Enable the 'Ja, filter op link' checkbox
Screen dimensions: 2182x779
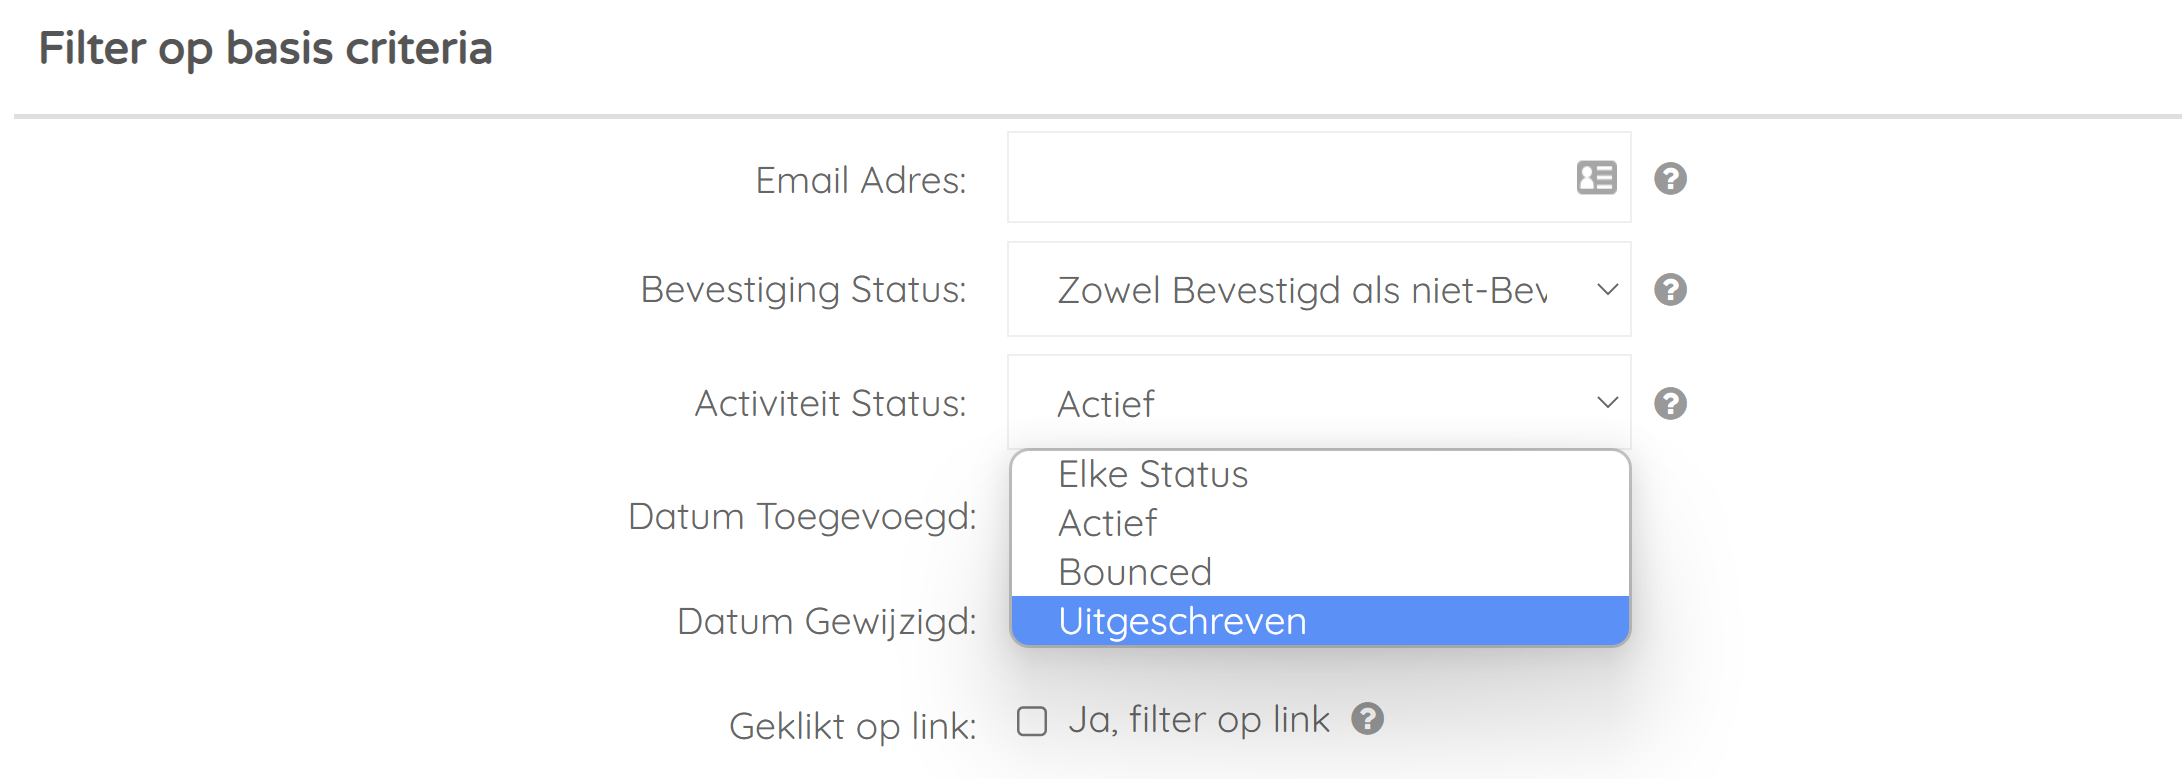(x=1032, y=721)
